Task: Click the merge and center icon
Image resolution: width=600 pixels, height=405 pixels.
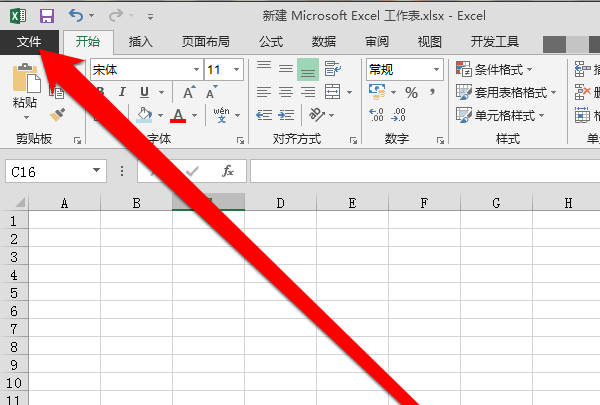Action: point(332,92)
